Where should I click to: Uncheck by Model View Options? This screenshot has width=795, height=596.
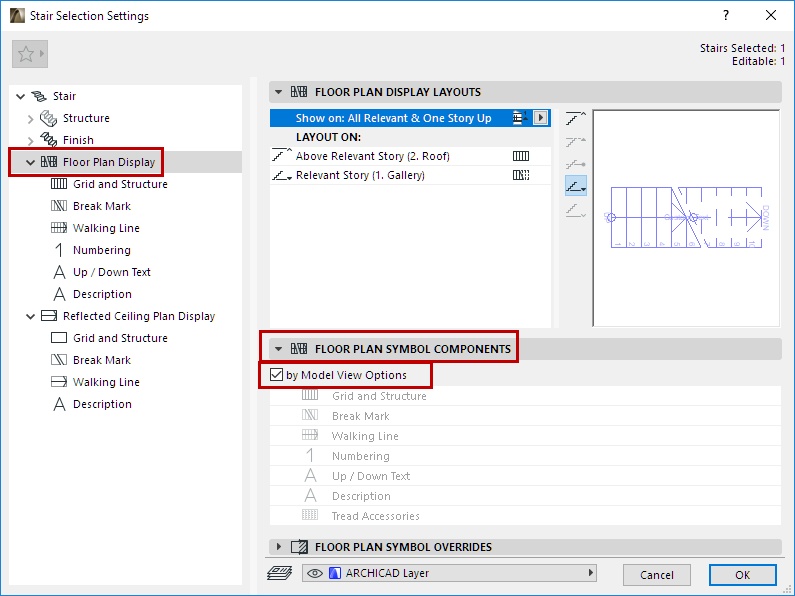[276, 375]
